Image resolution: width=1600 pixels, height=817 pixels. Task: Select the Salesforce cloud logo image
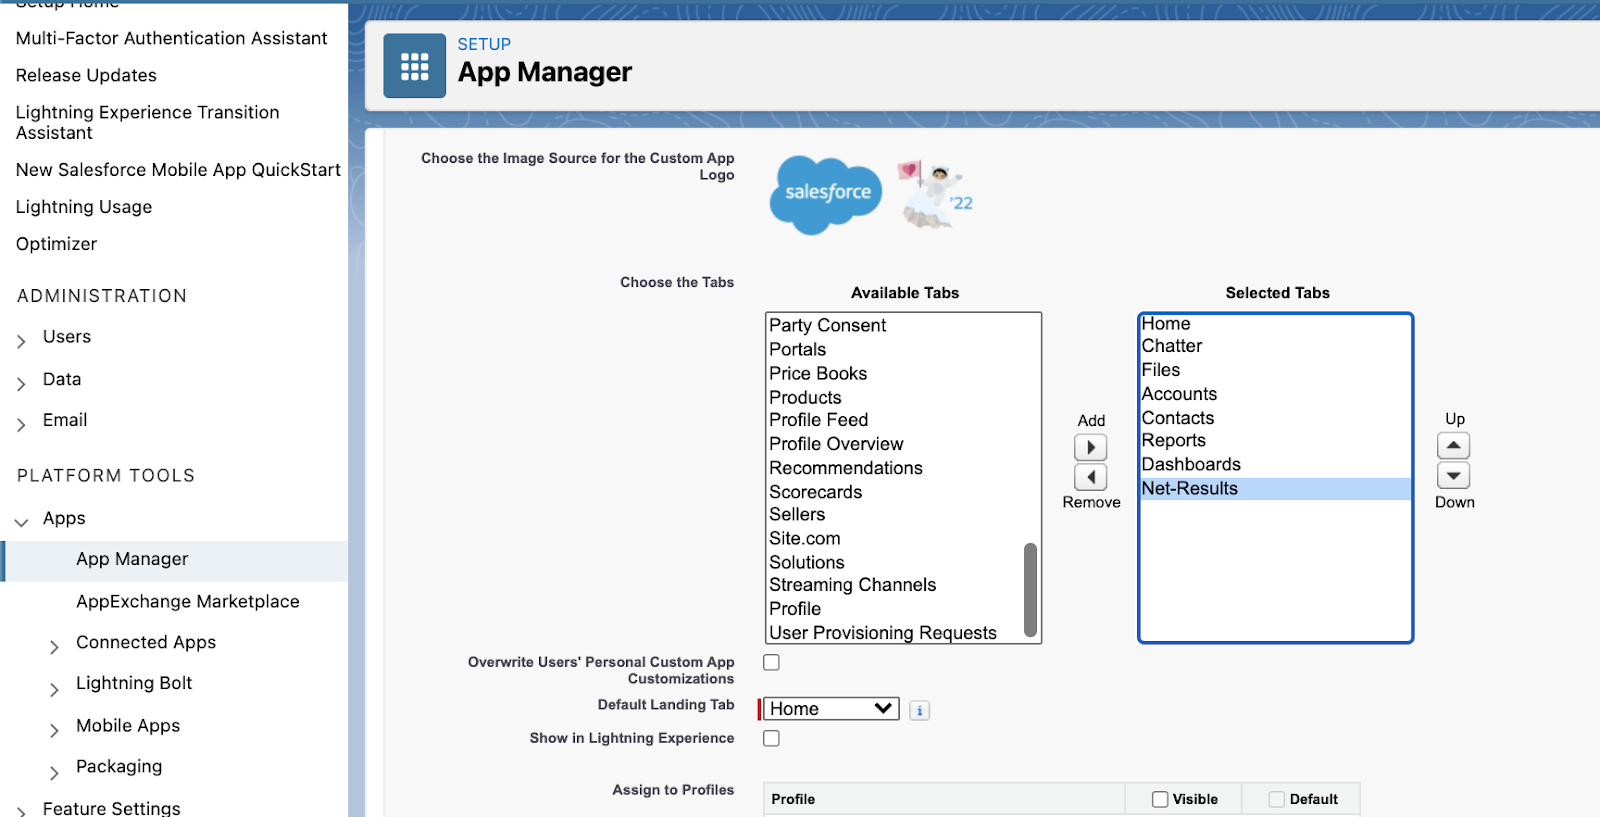pos(826,195)
